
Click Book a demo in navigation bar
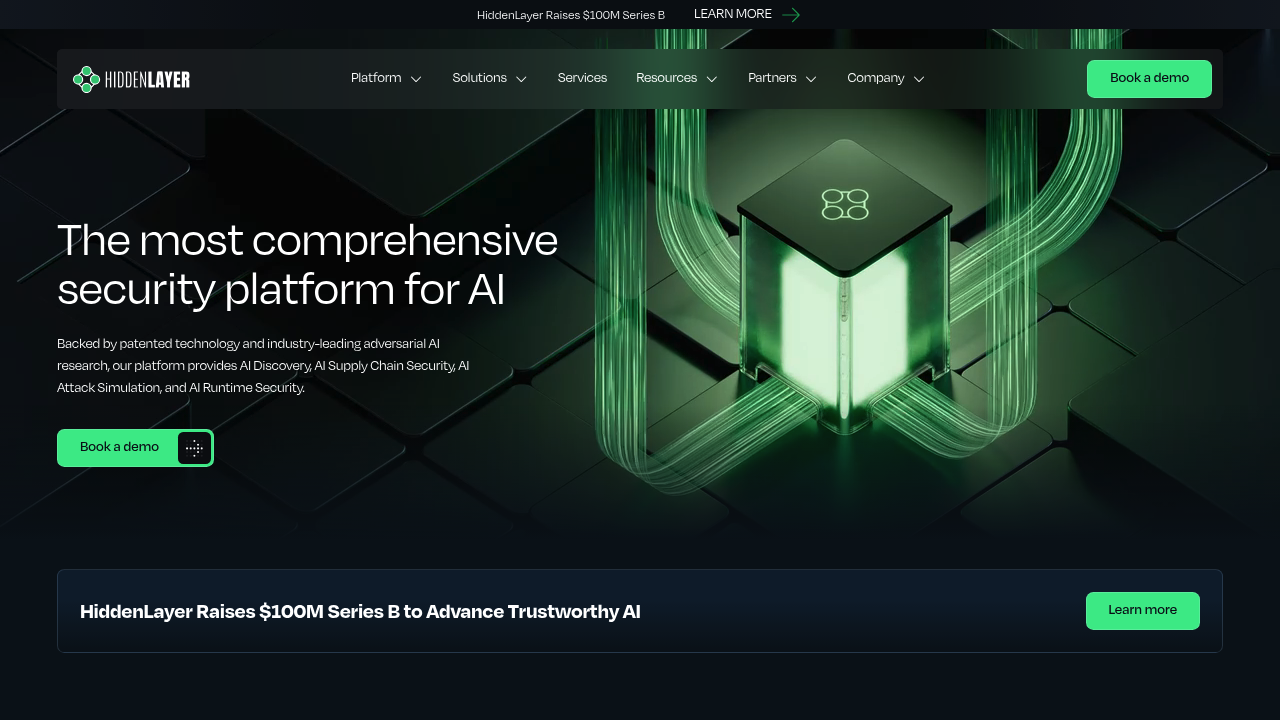point(1149,79)
